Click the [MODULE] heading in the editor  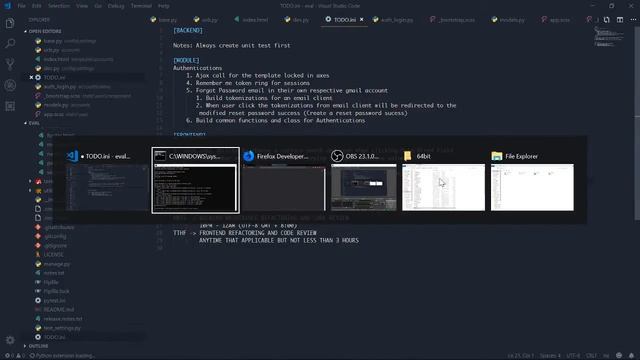point(186,60)
